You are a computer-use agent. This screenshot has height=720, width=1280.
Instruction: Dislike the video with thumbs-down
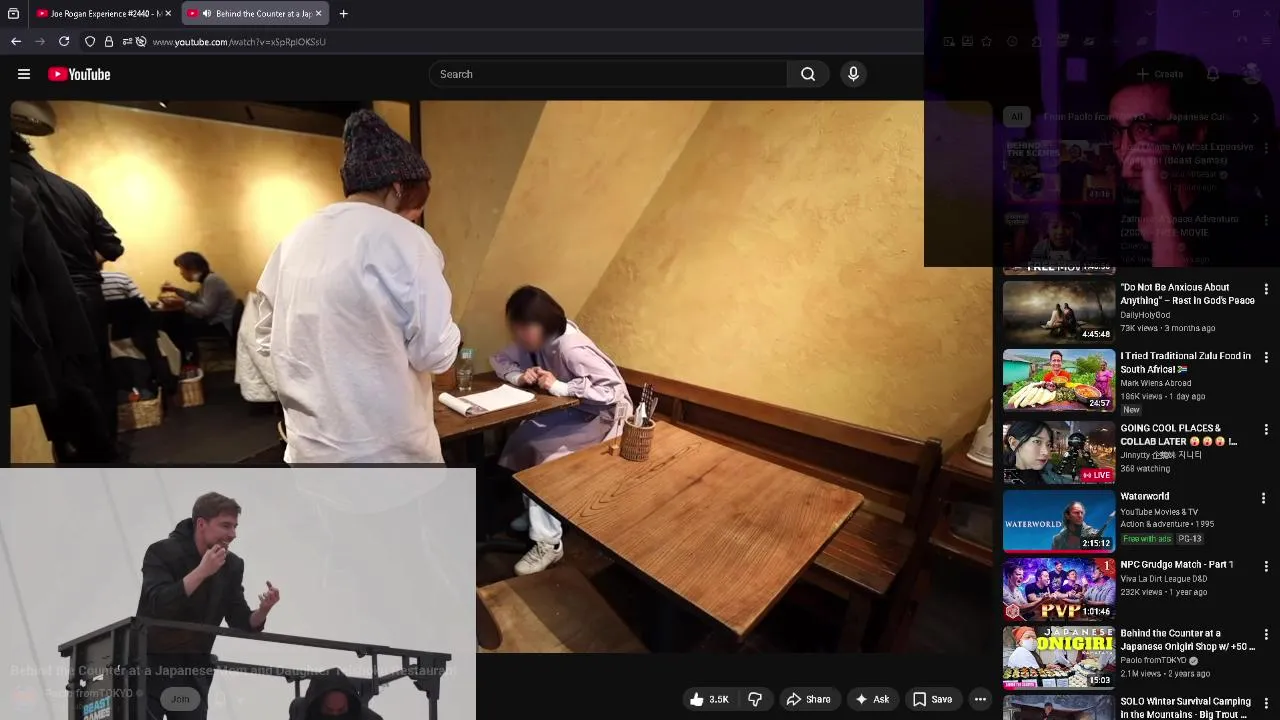click(x=756, y=699)
